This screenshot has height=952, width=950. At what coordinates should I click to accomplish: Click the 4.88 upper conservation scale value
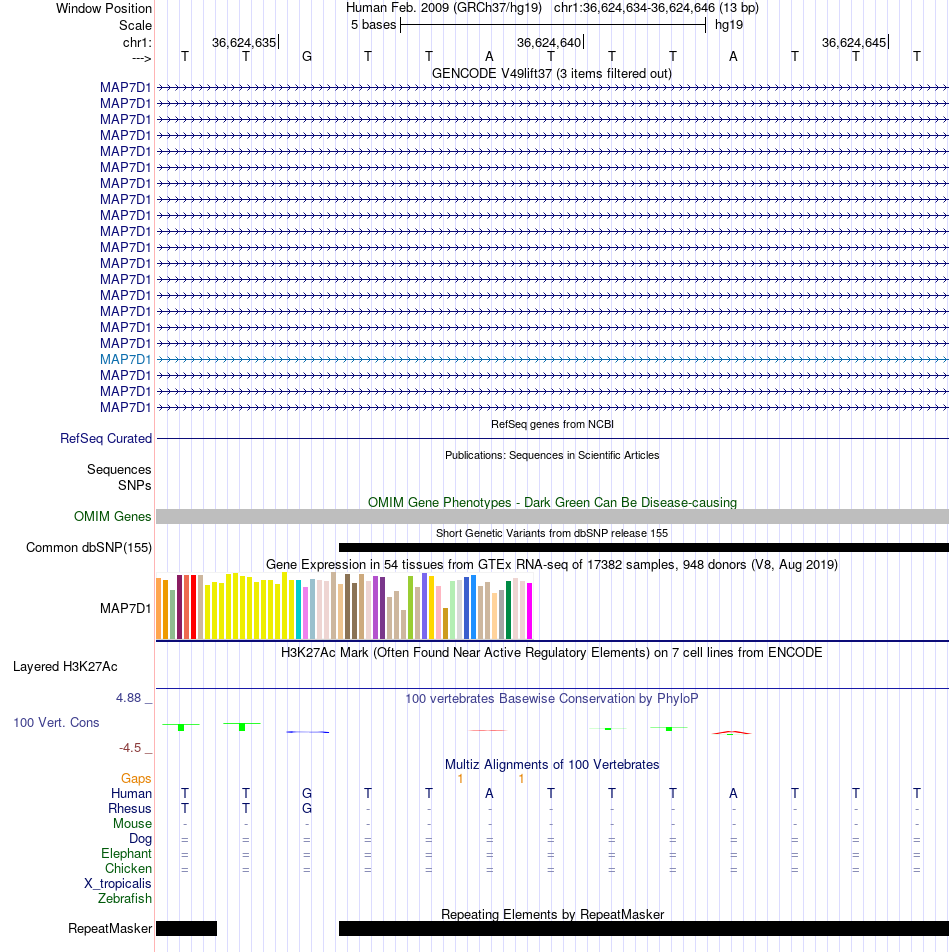coord(128,698)
